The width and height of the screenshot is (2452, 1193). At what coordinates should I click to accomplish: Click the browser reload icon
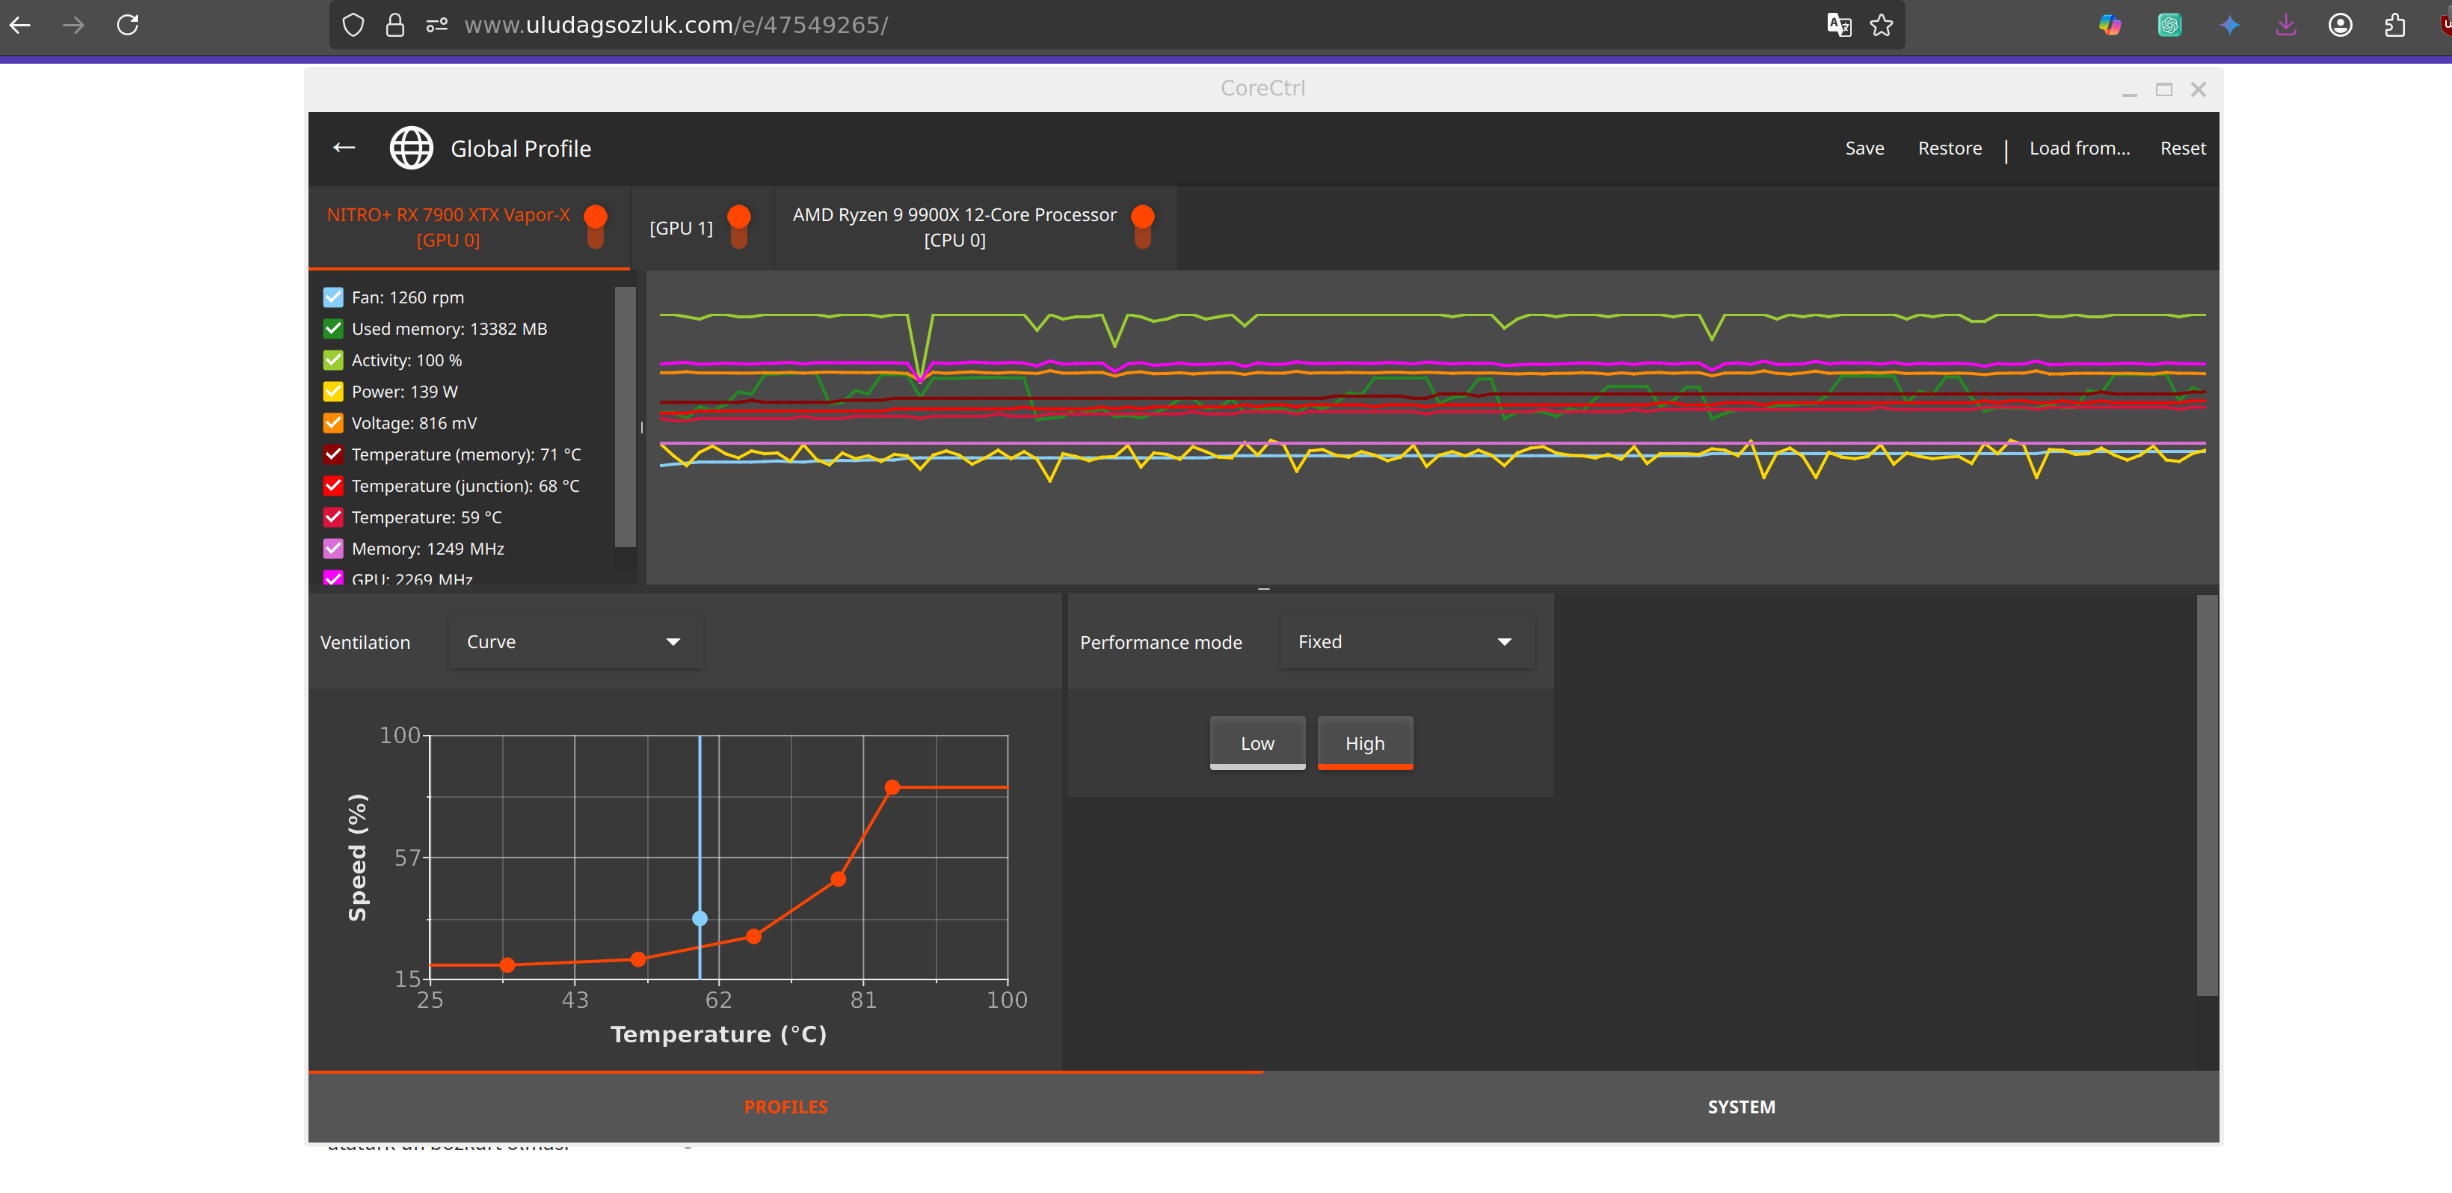tap(128, 25)
